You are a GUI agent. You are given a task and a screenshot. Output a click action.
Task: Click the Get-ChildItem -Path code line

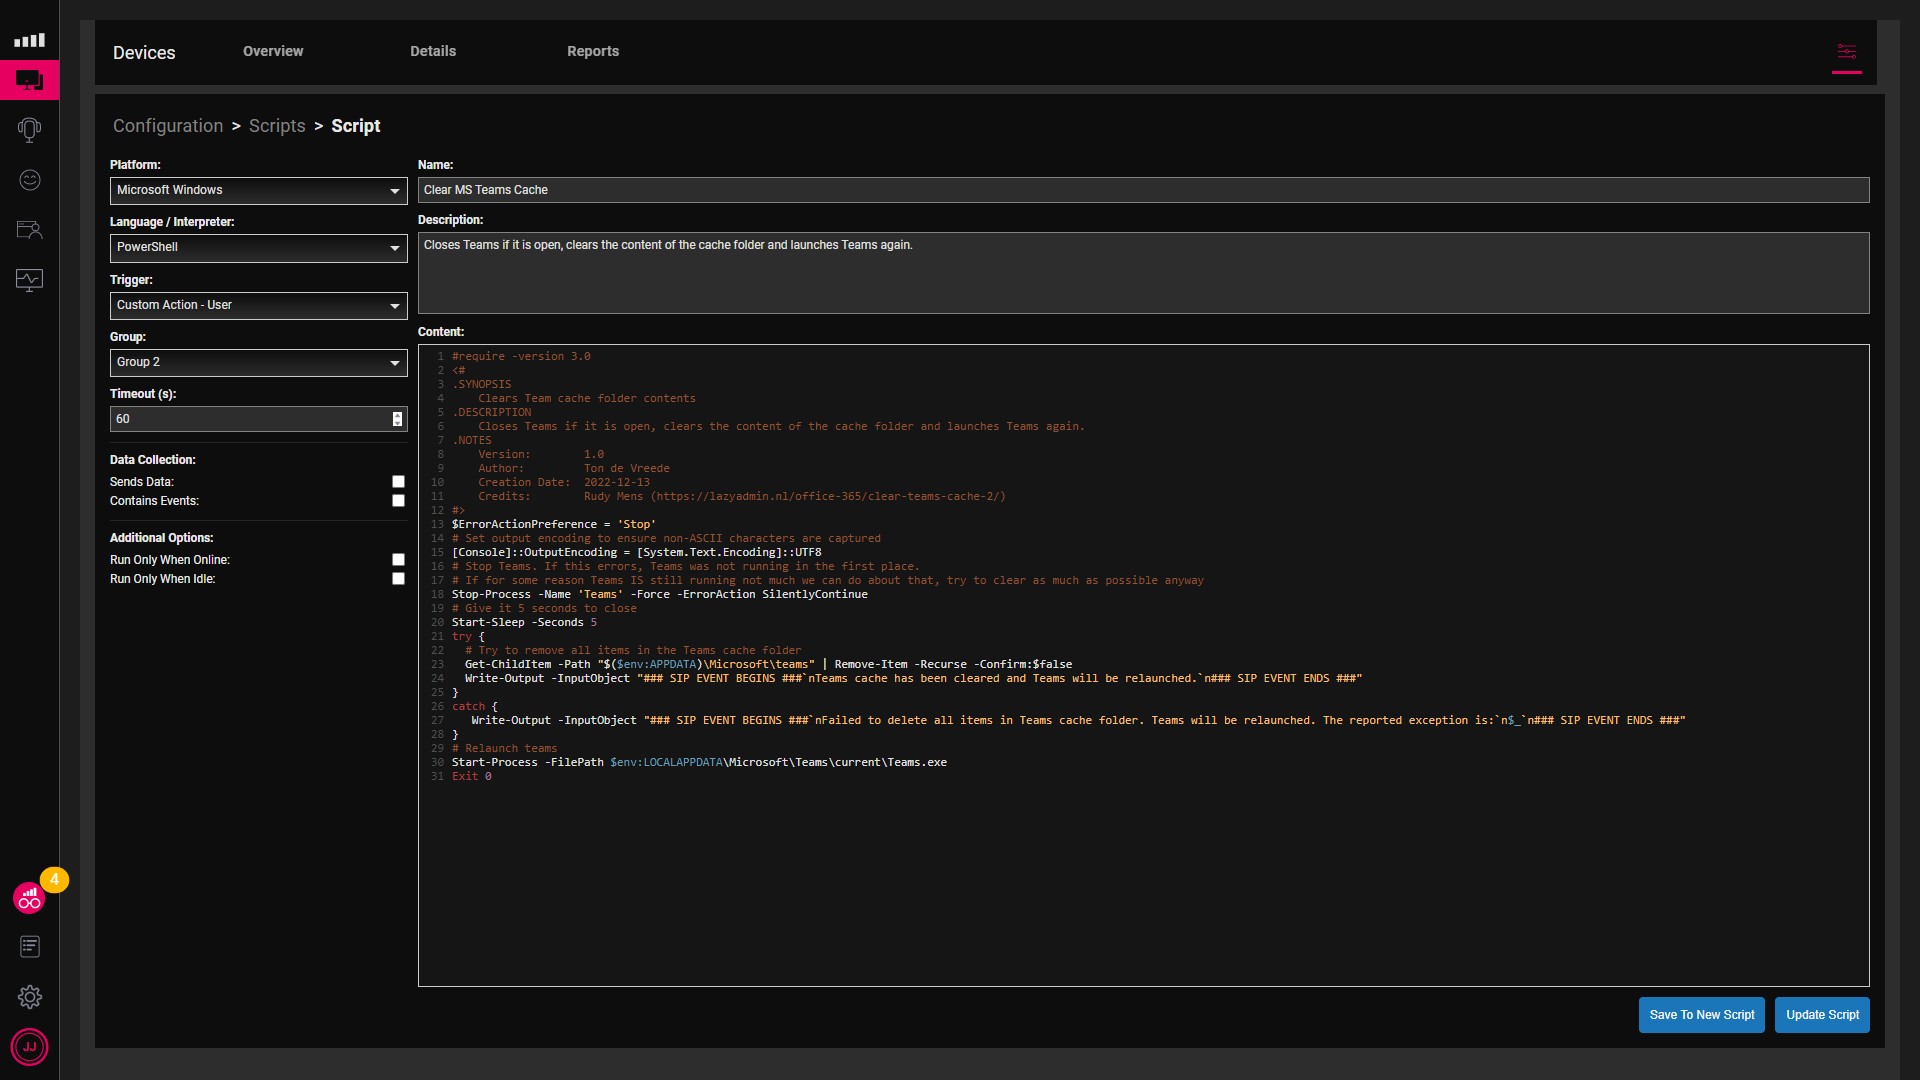pos(768,664)
